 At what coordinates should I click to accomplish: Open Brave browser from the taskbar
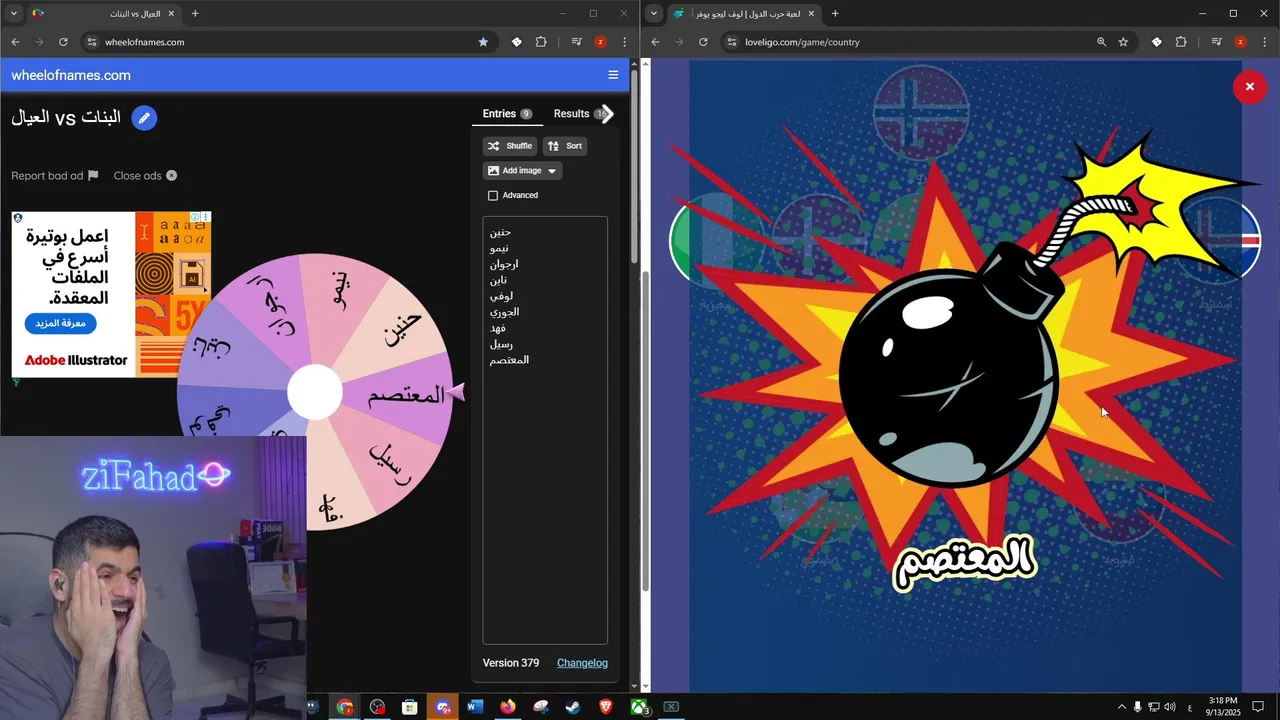(606, 707)
